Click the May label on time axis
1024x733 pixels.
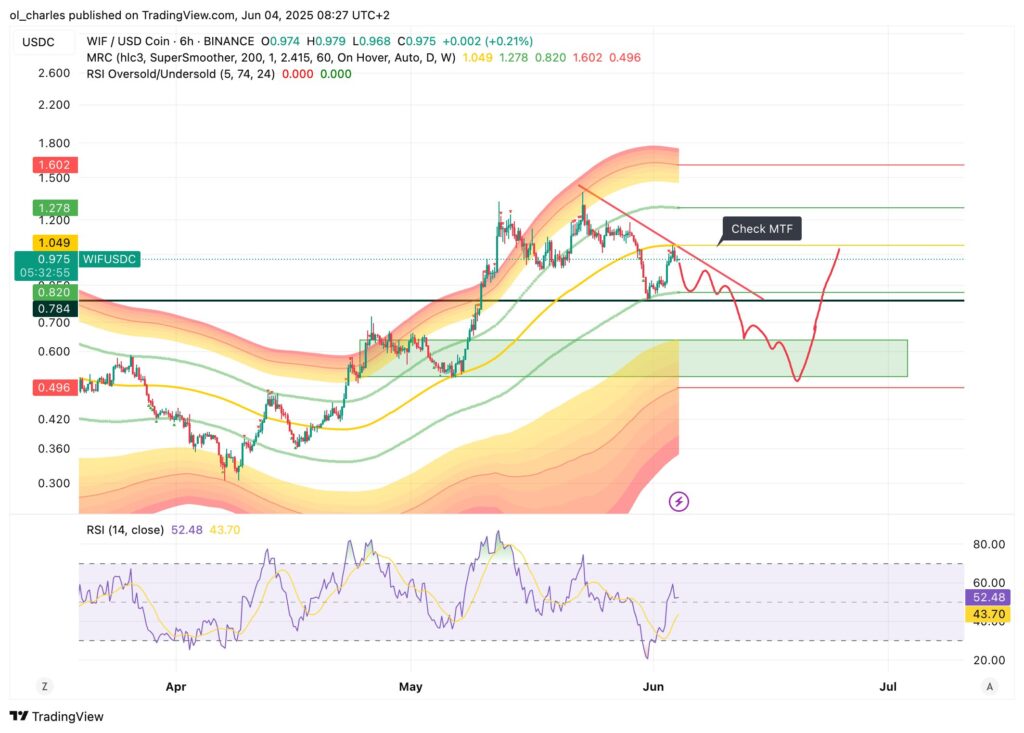[x=412, y=686]
